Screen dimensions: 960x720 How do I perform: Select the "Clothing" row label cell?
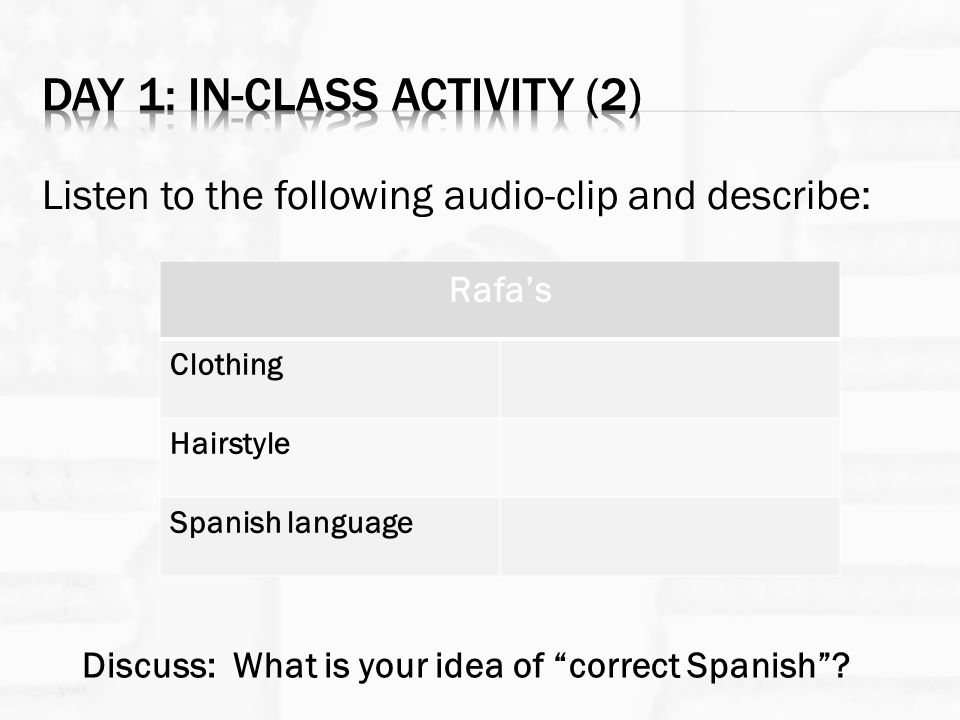330,378
